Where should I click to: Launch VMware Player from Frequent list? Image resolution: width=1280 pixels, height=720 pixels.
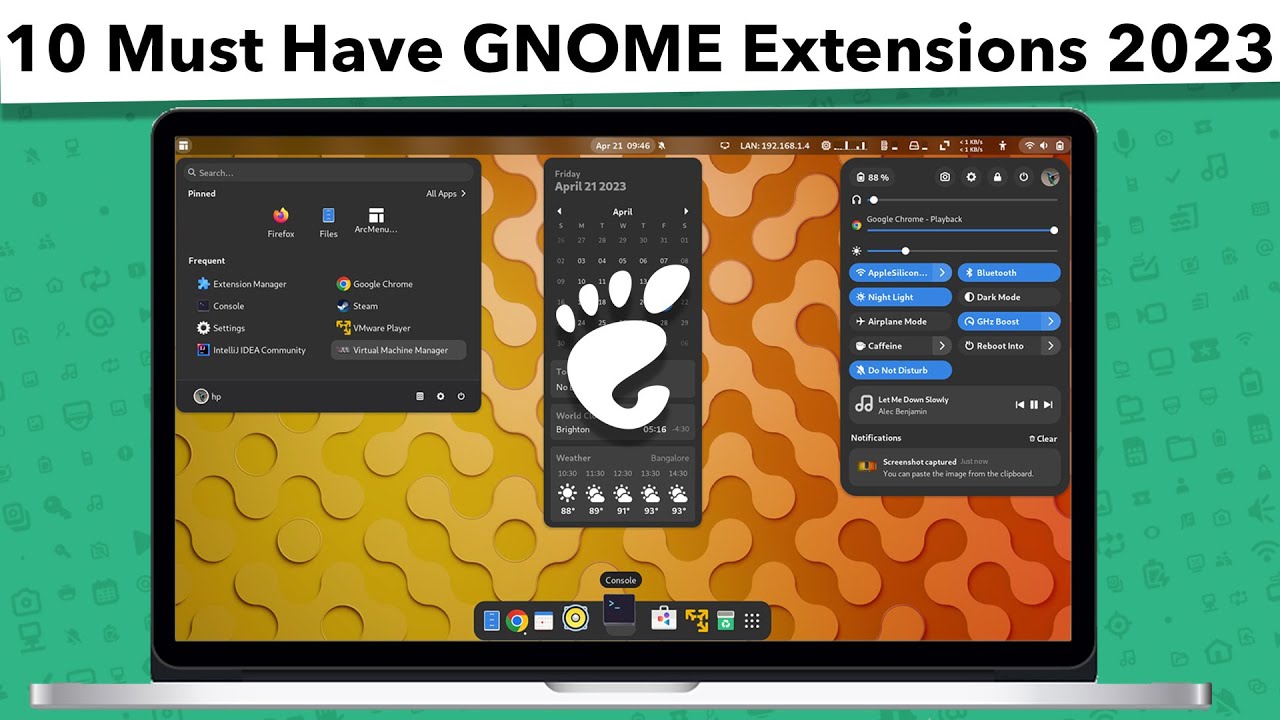coord(374,328)
